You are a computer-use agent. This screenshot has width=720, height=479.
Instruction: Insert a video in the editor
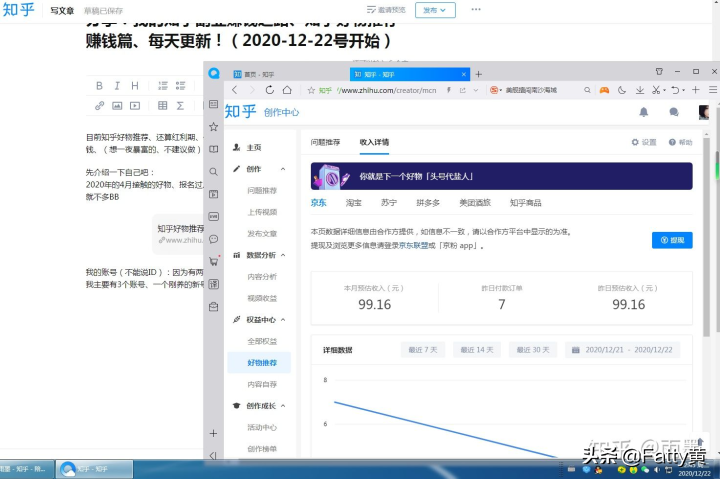pos(135,106)
